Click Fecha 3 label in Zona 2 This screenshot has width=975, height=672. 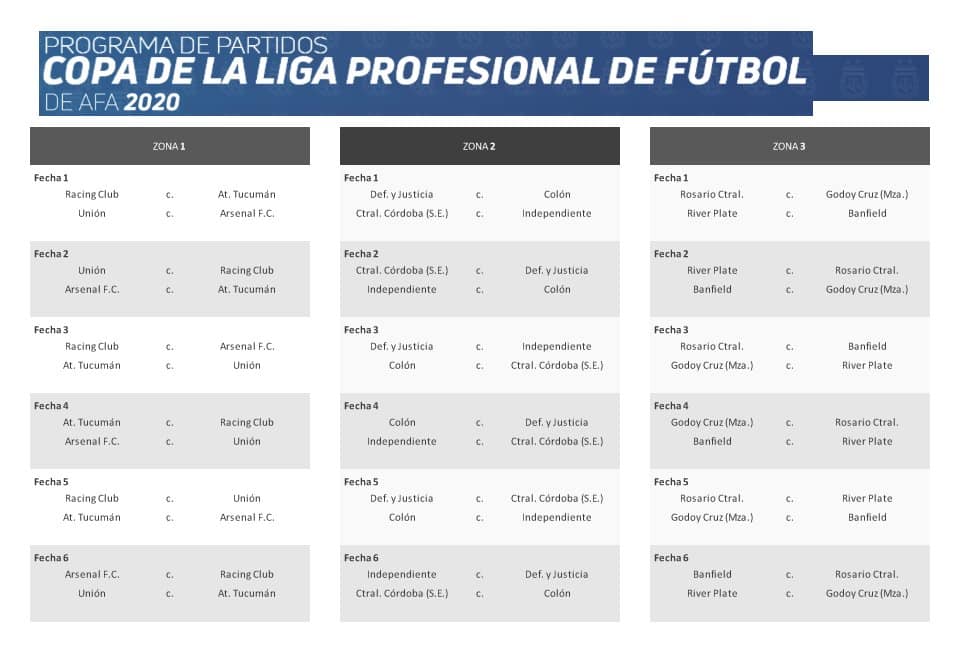point(361,330)
